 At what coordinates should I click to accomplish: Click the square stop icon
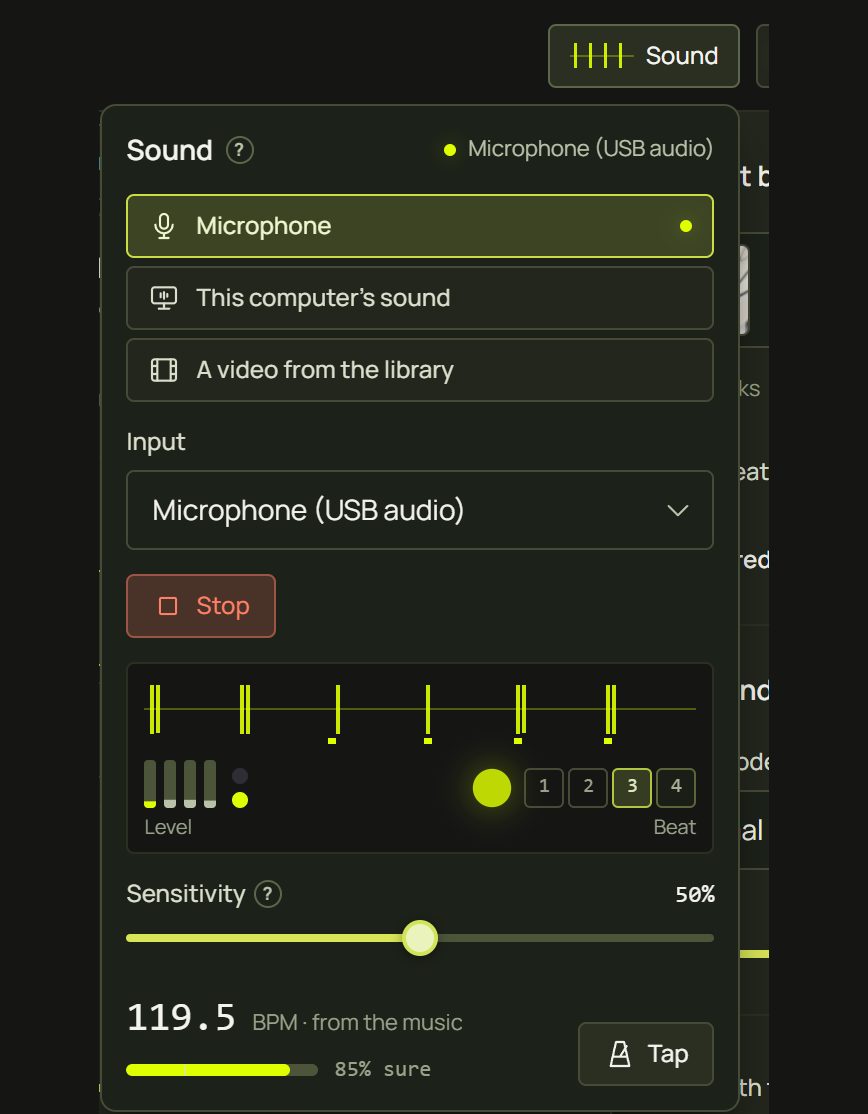pos(168,606)
